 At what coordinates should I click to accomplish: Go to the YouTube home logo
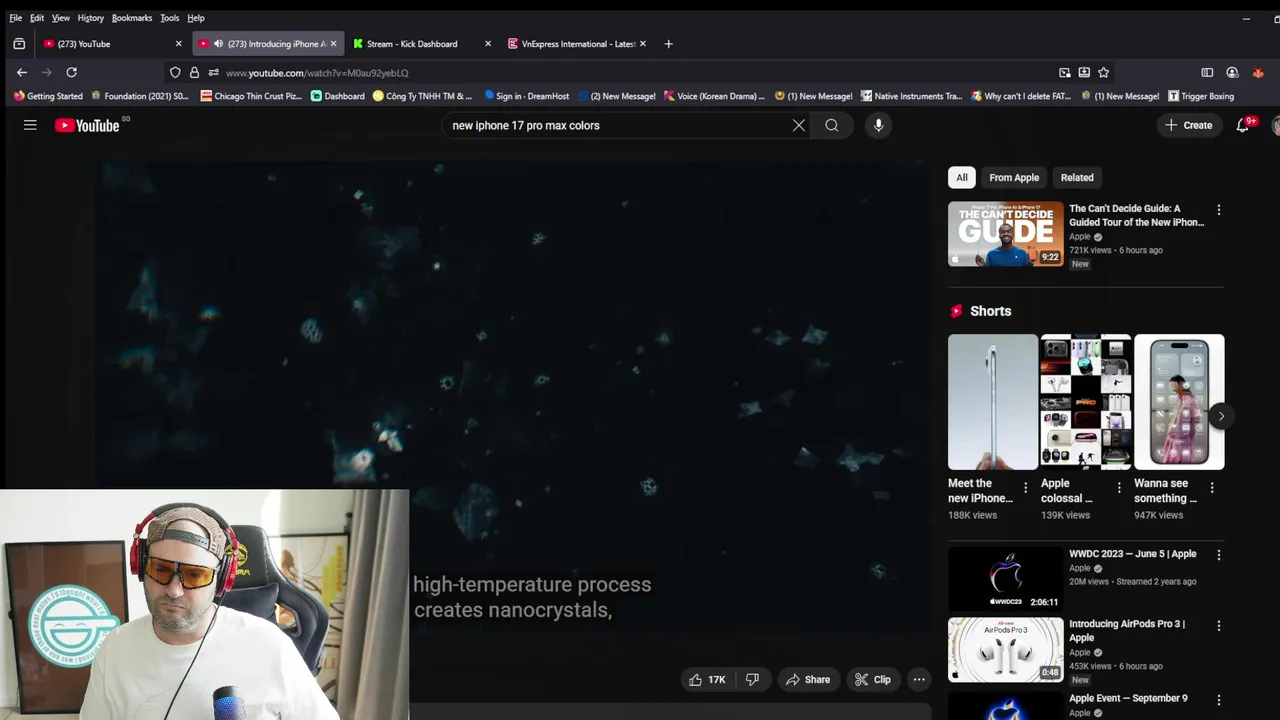click(x=87, y=125)
